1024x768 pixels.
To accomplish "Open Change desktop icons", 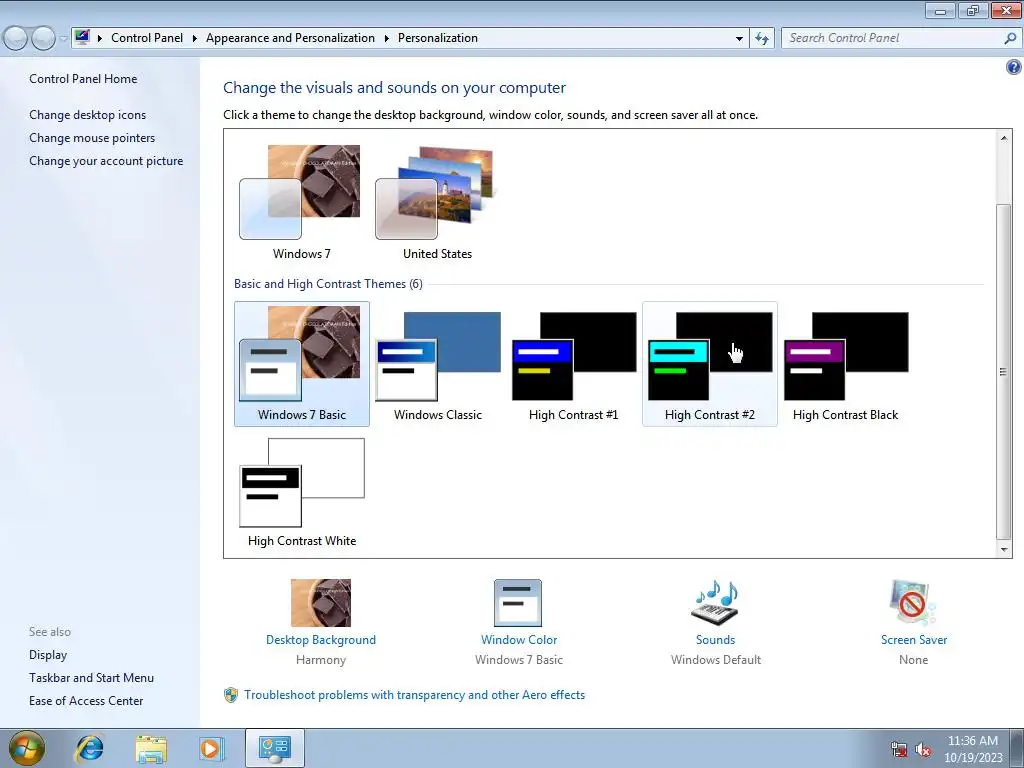I will coord(88,115).
